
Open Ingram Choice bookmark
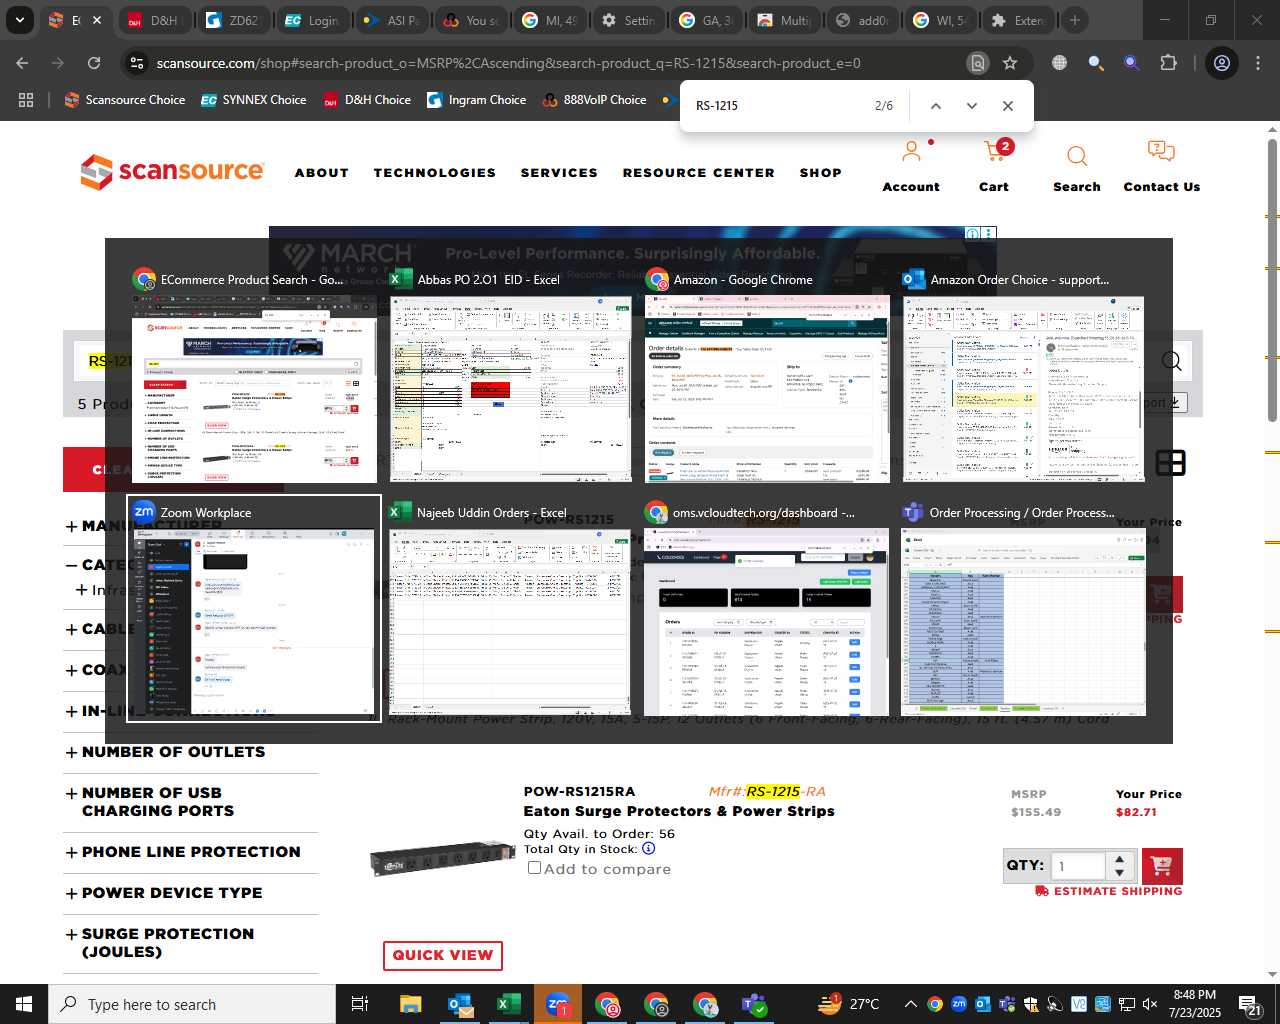pos(477,100)
